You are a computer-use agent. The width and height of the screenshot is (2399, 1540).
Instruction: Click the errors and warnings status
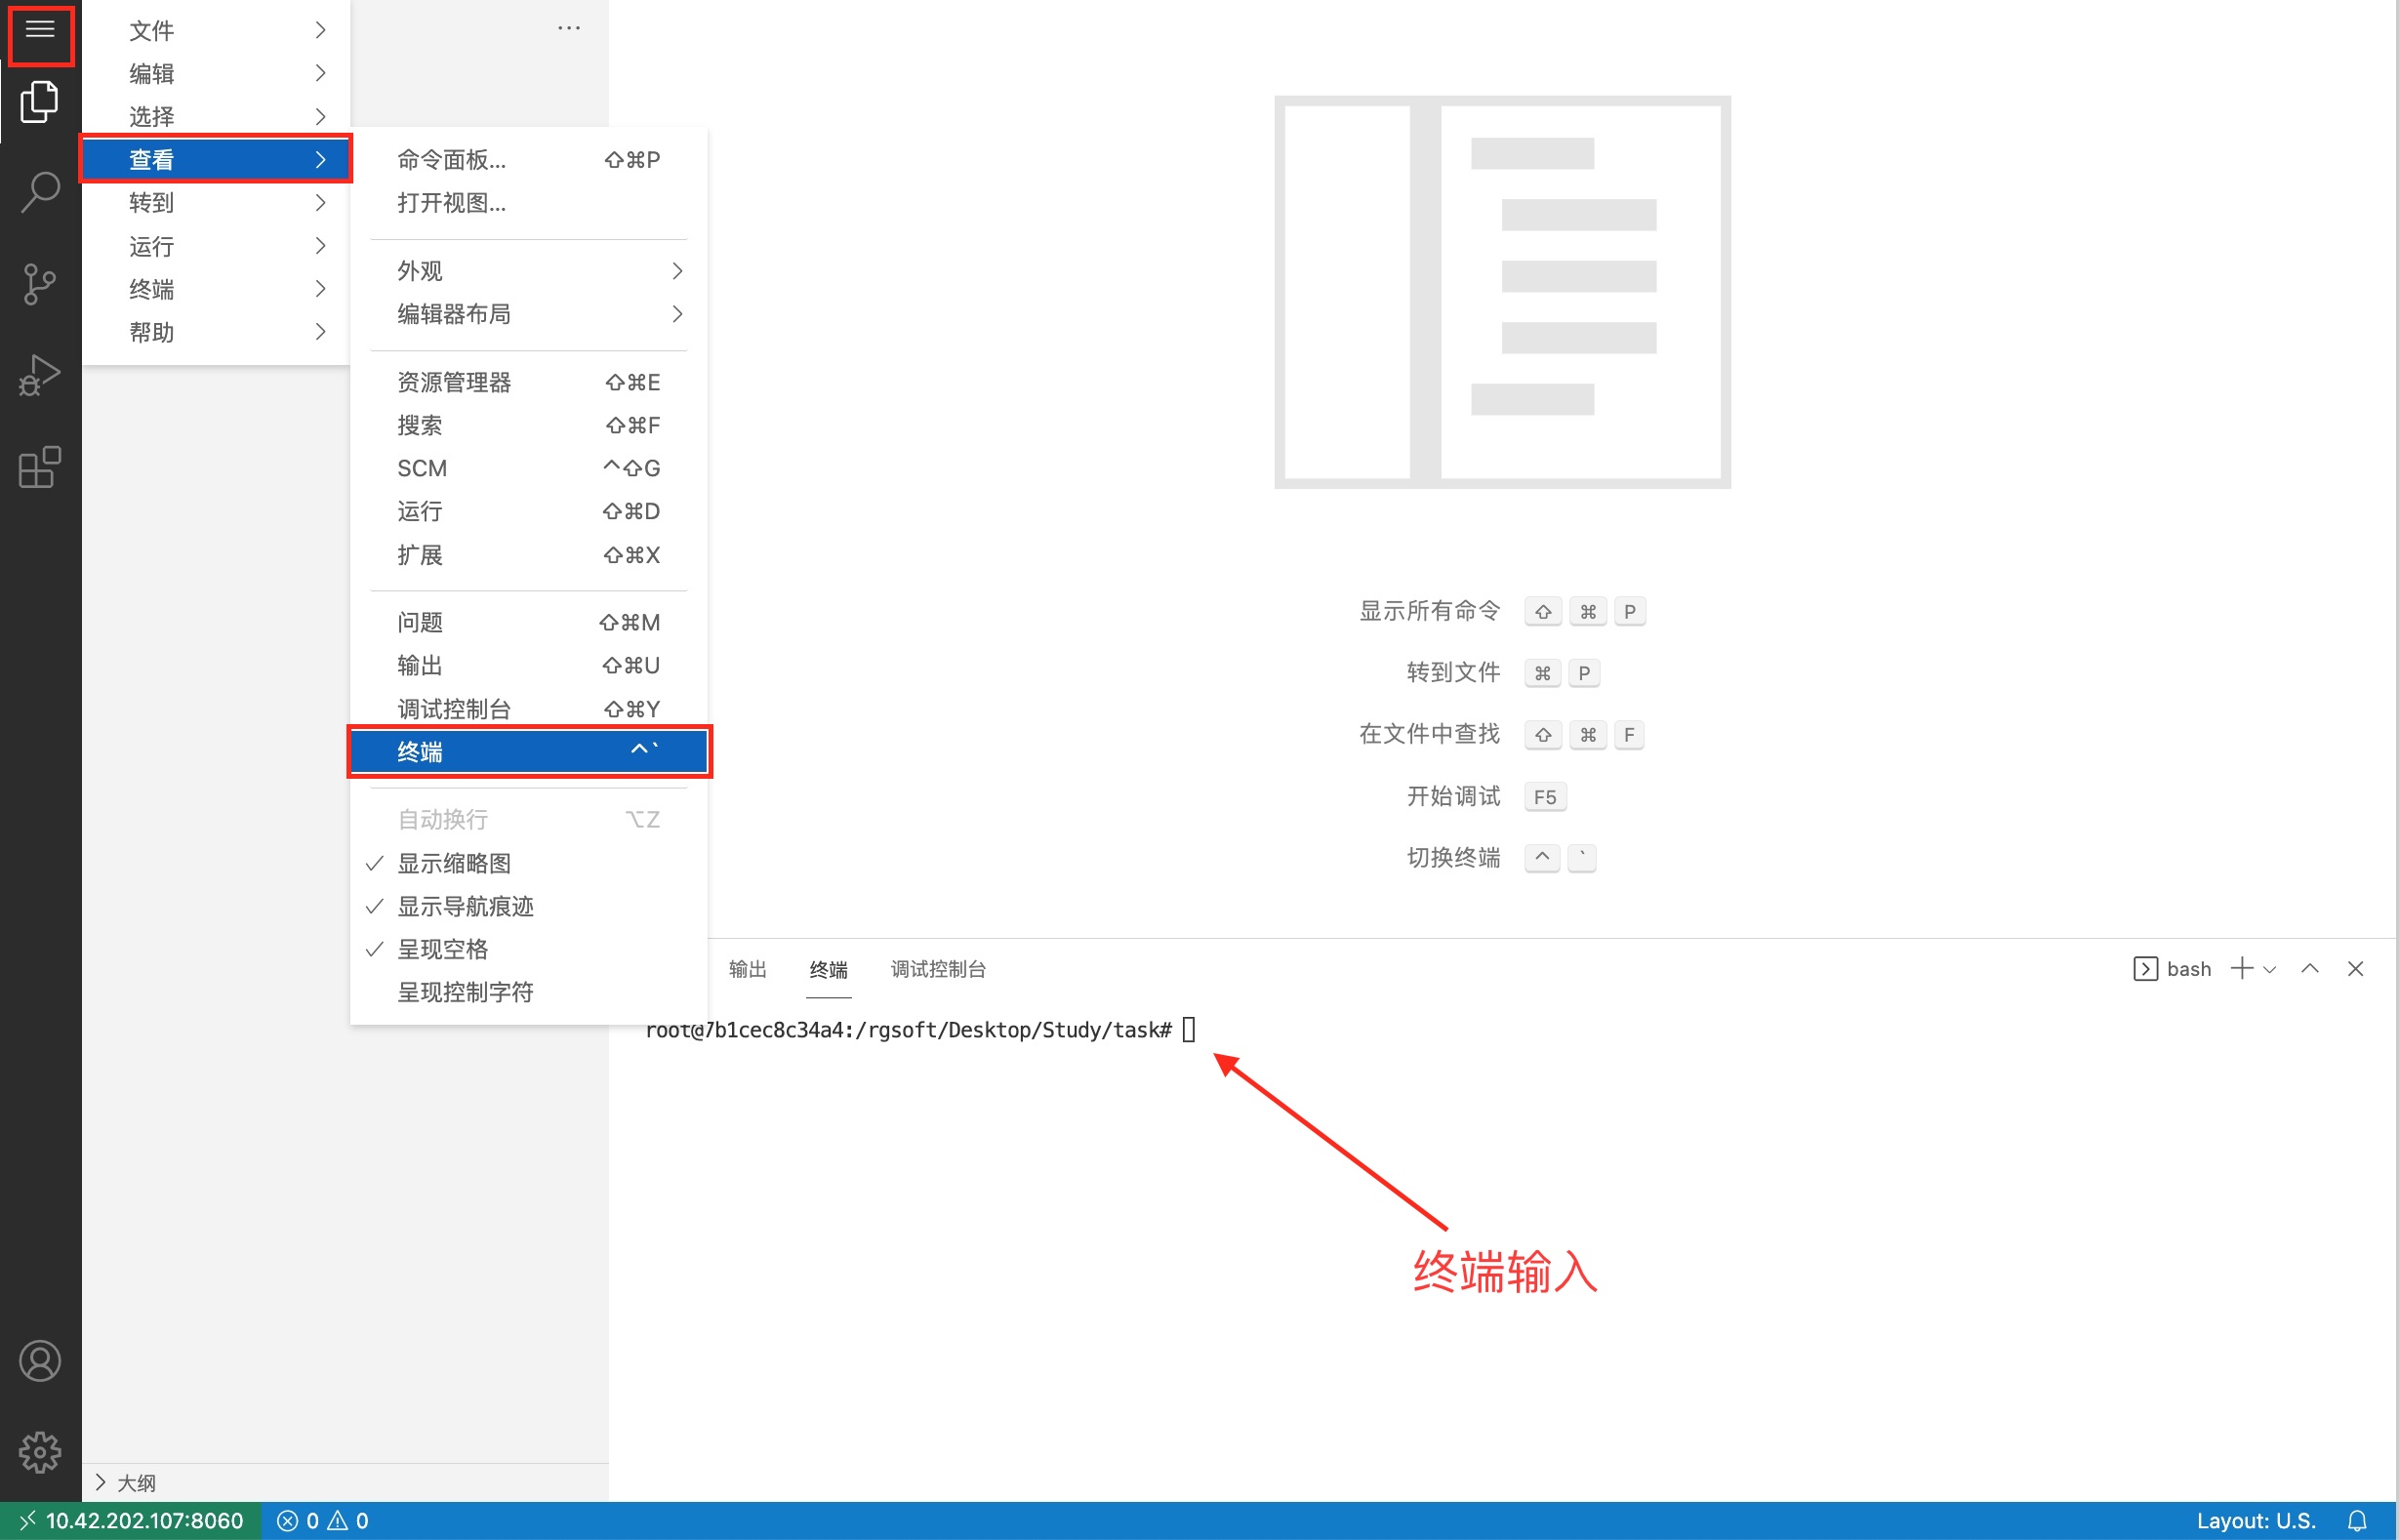[x=322, y=1520]
